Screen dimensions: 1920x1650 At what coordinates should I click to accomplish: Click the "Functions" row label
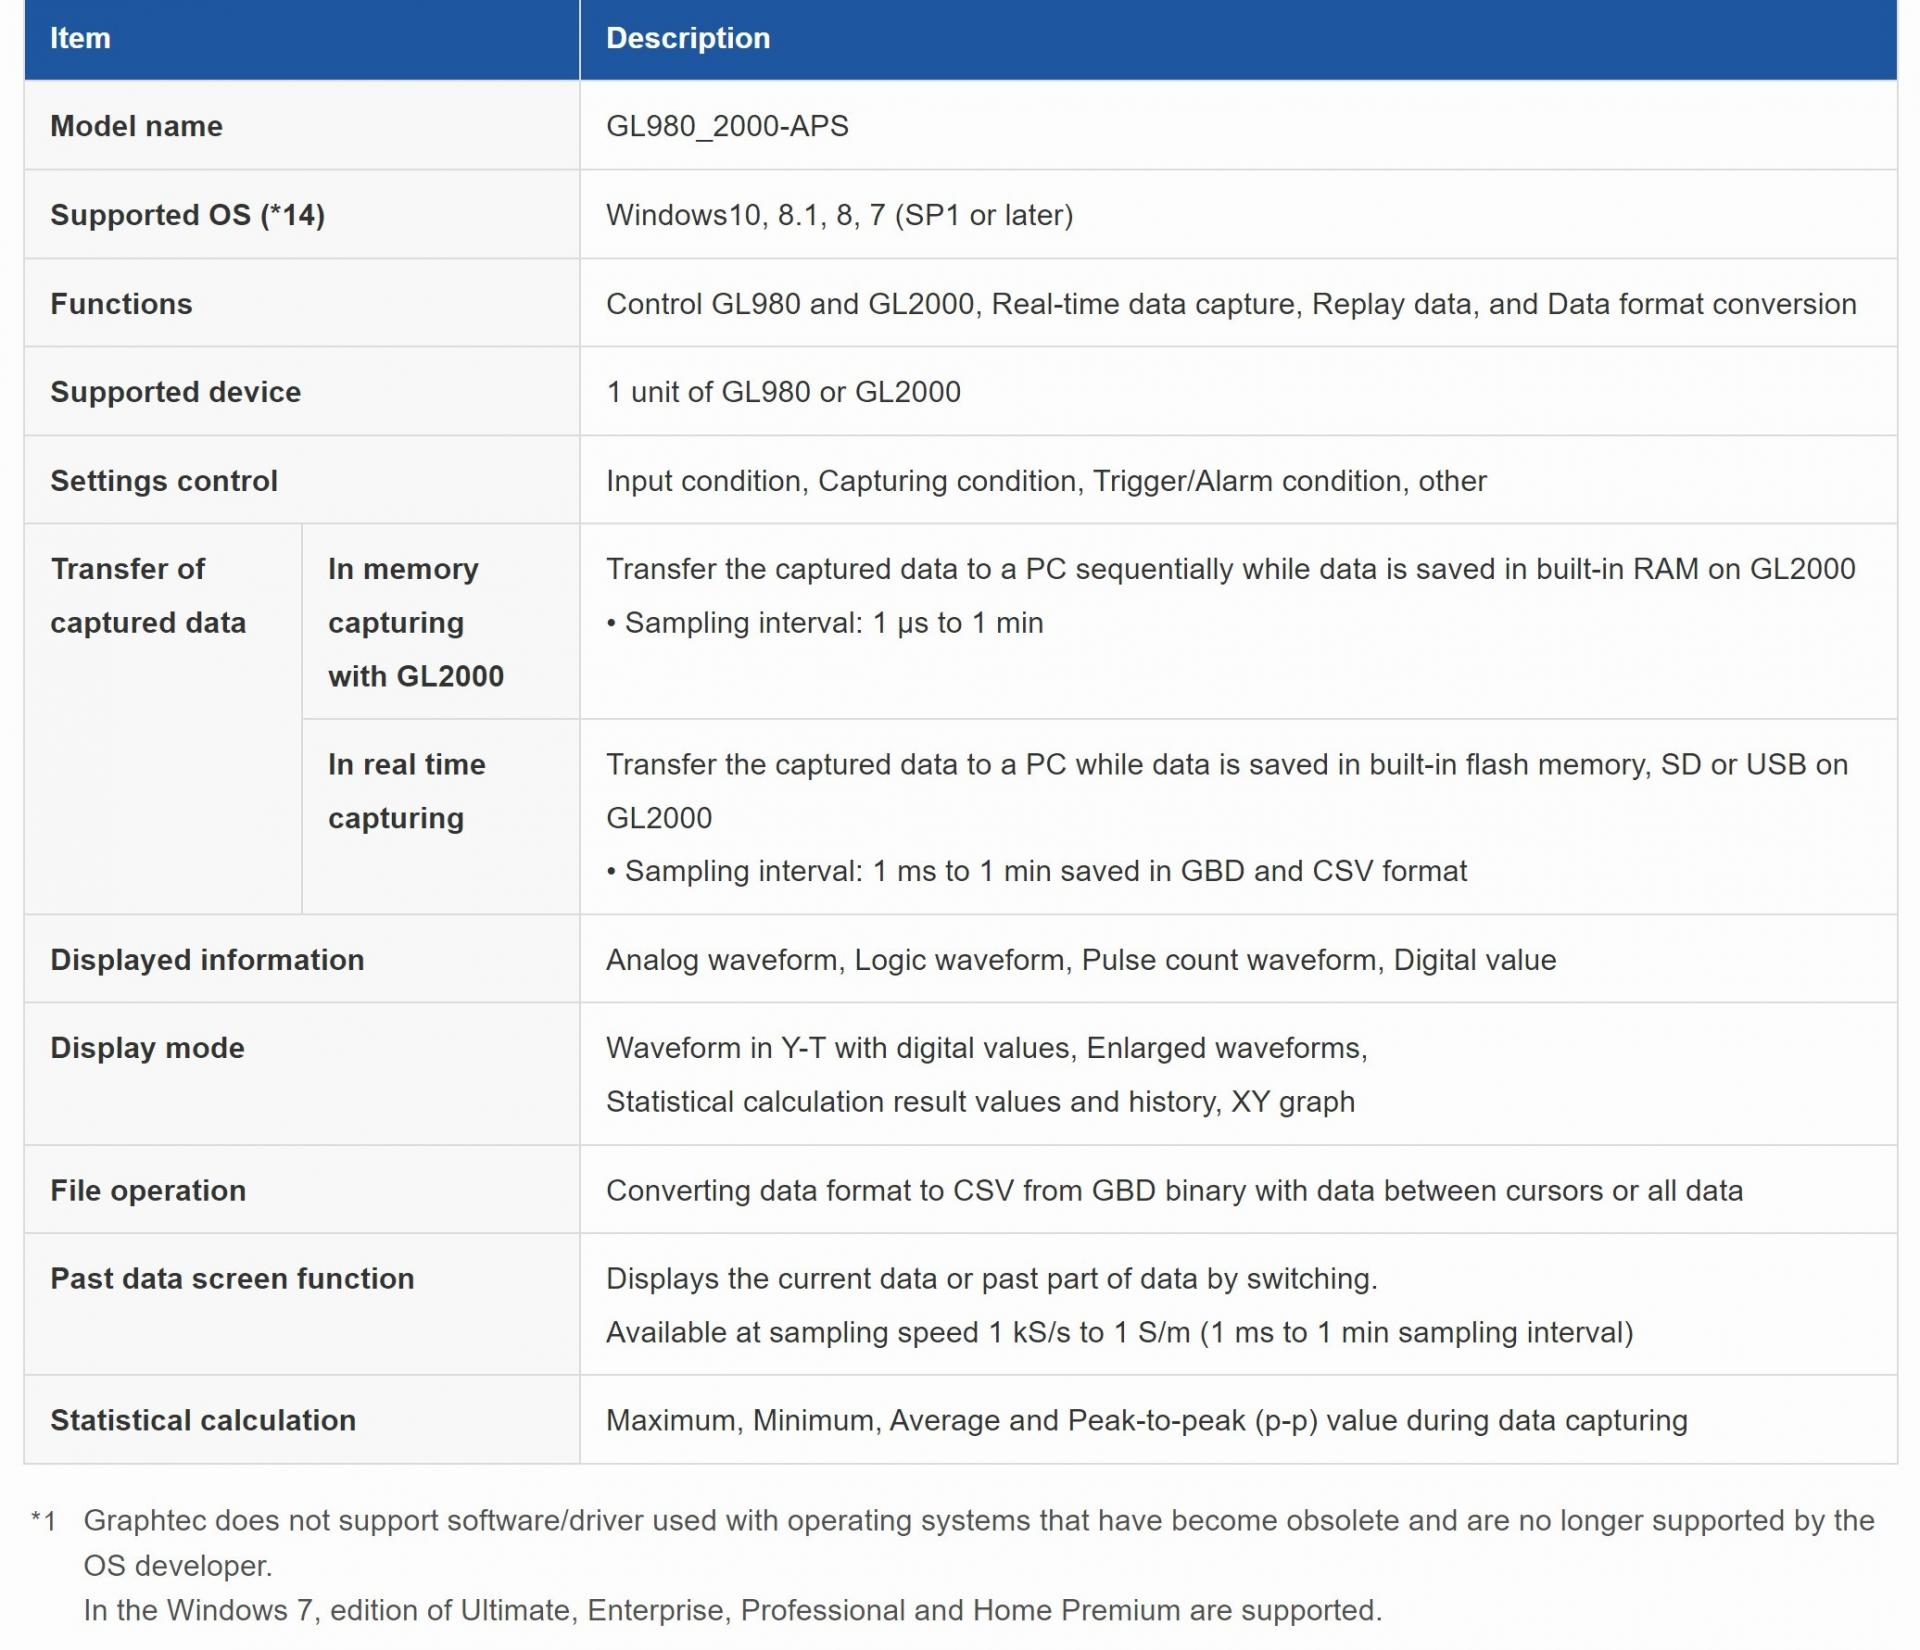coord(121,304)
